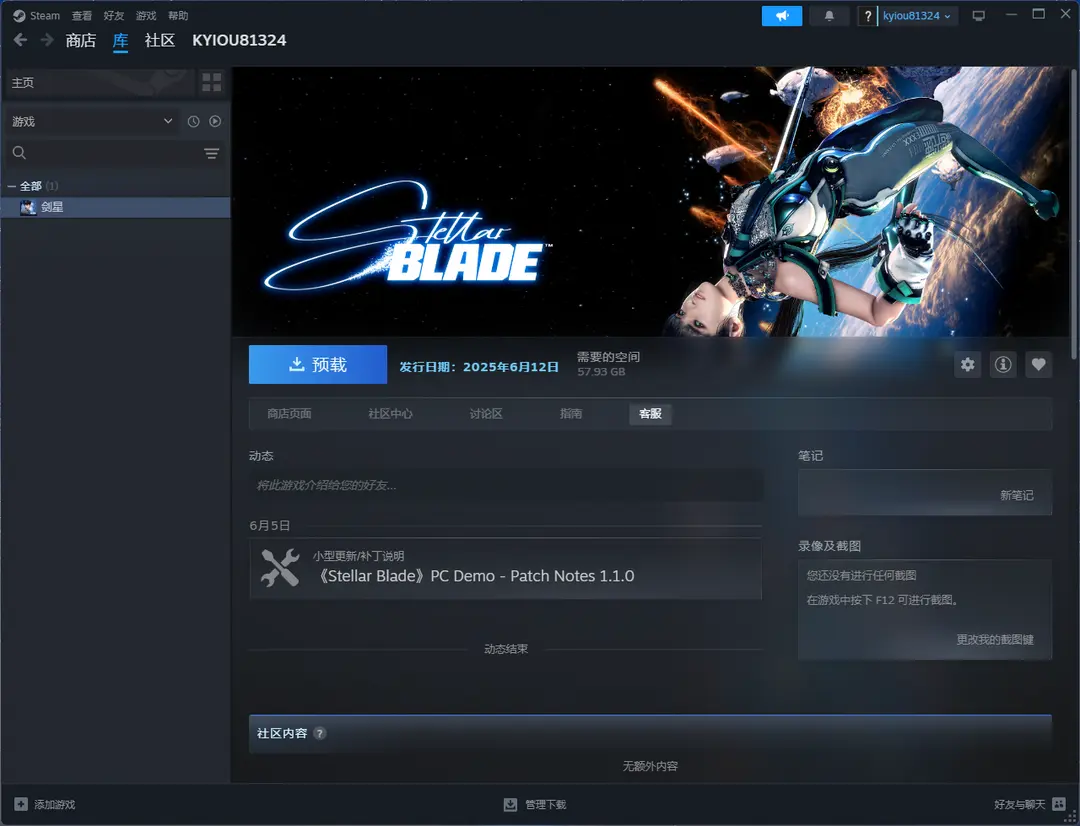Click the 预载 preload button
The height and width of the screenshot is (826, 1080).
point(318,364)
